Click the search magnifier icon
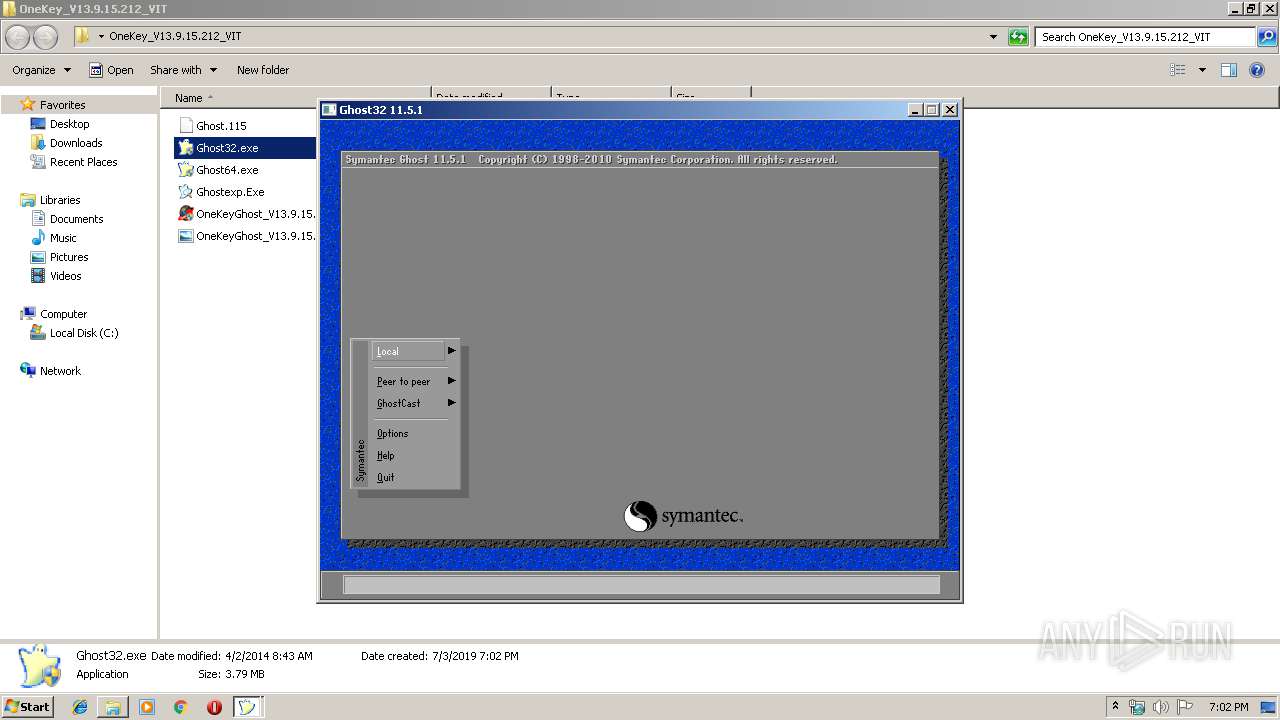This screenshot has width=1280, height=720. pos(1267,37)
